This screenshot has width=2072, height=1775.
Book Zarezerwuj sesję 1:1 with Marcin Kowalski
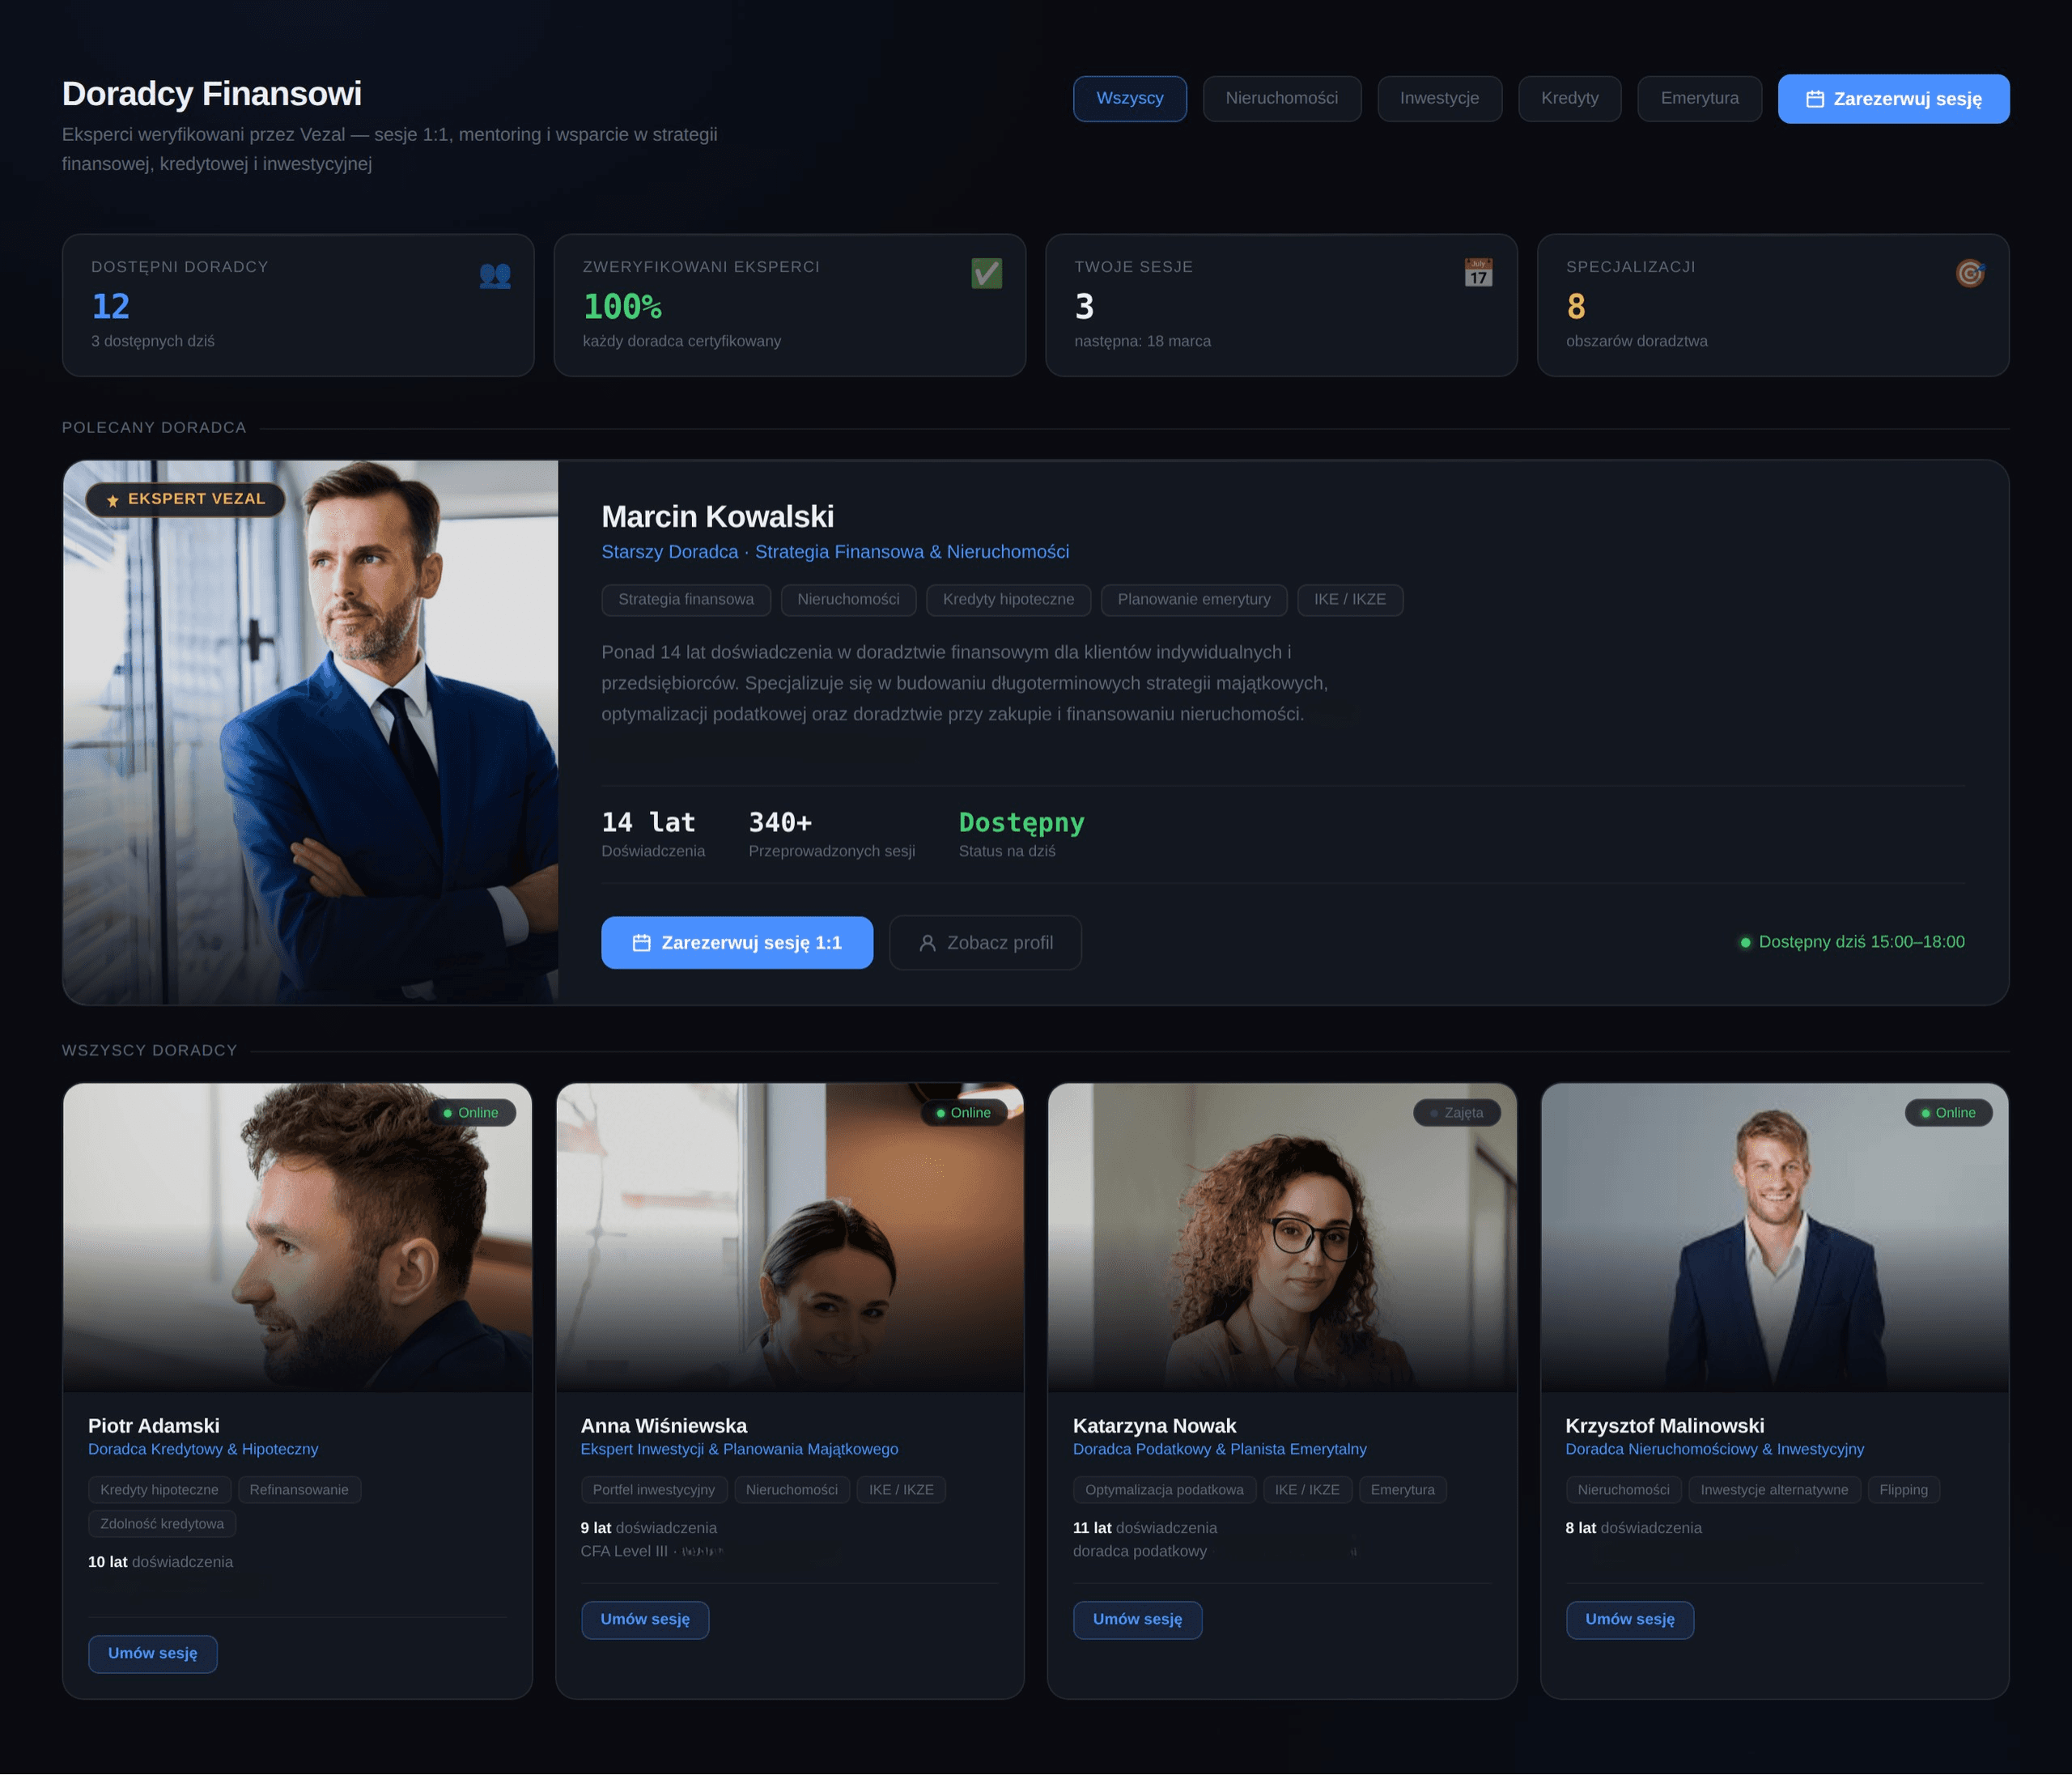736,942
